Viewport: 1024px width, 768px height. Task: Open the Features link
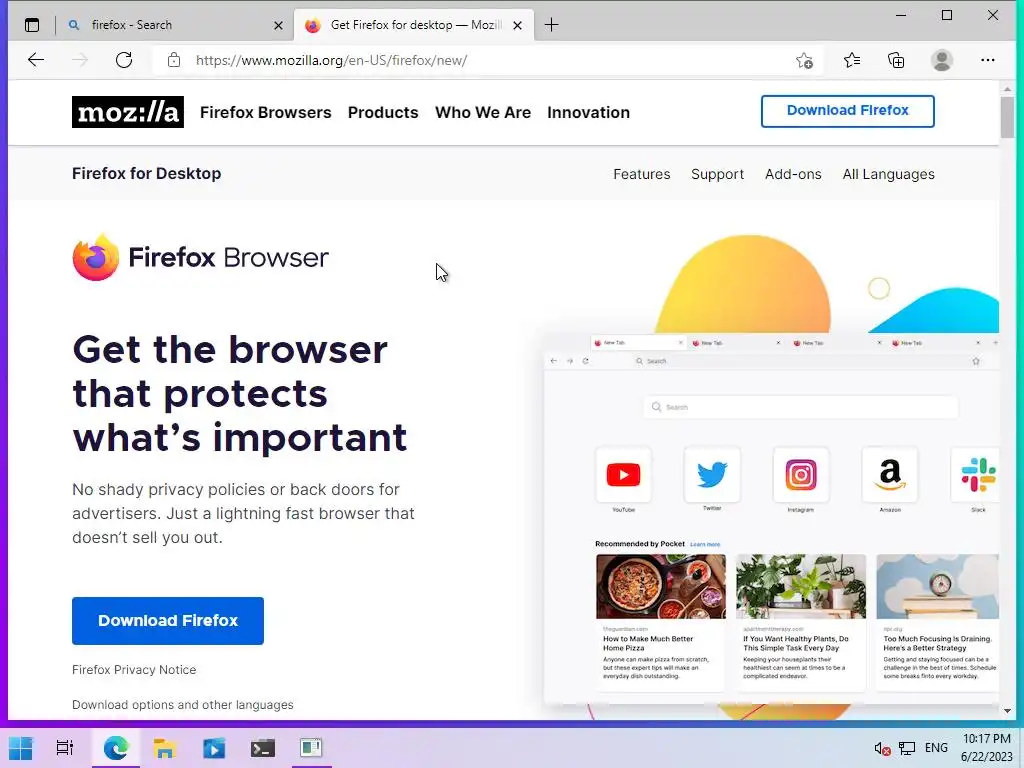point(641,174)
